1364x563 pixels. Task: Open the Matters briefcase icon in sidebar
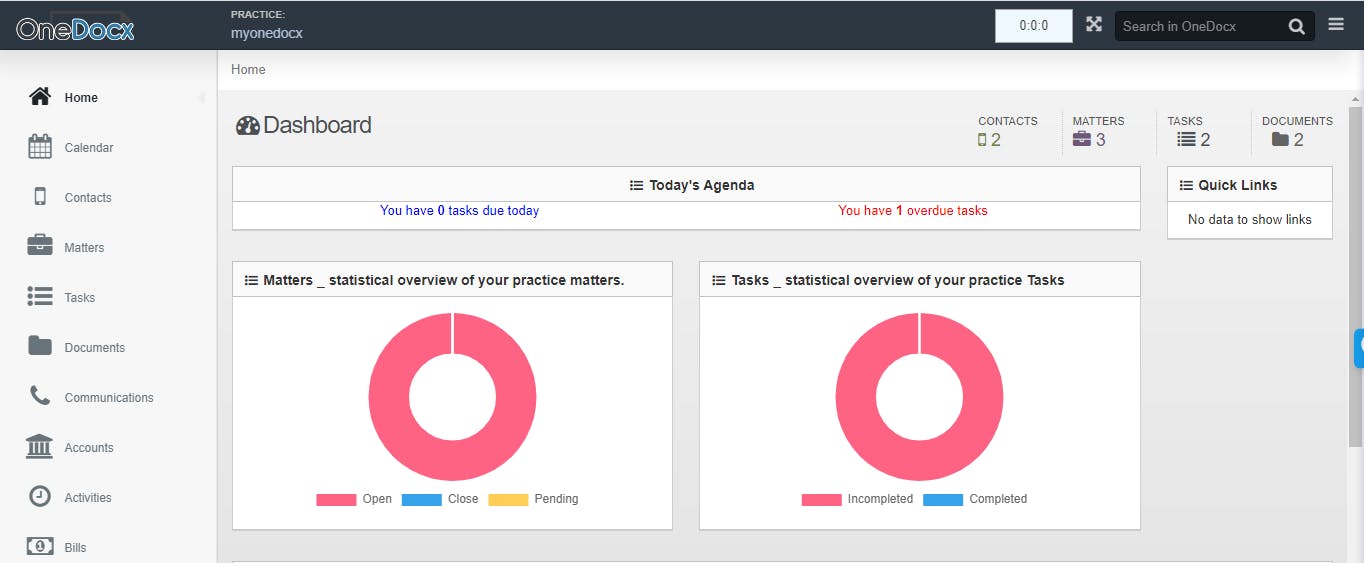click(40, 246)
